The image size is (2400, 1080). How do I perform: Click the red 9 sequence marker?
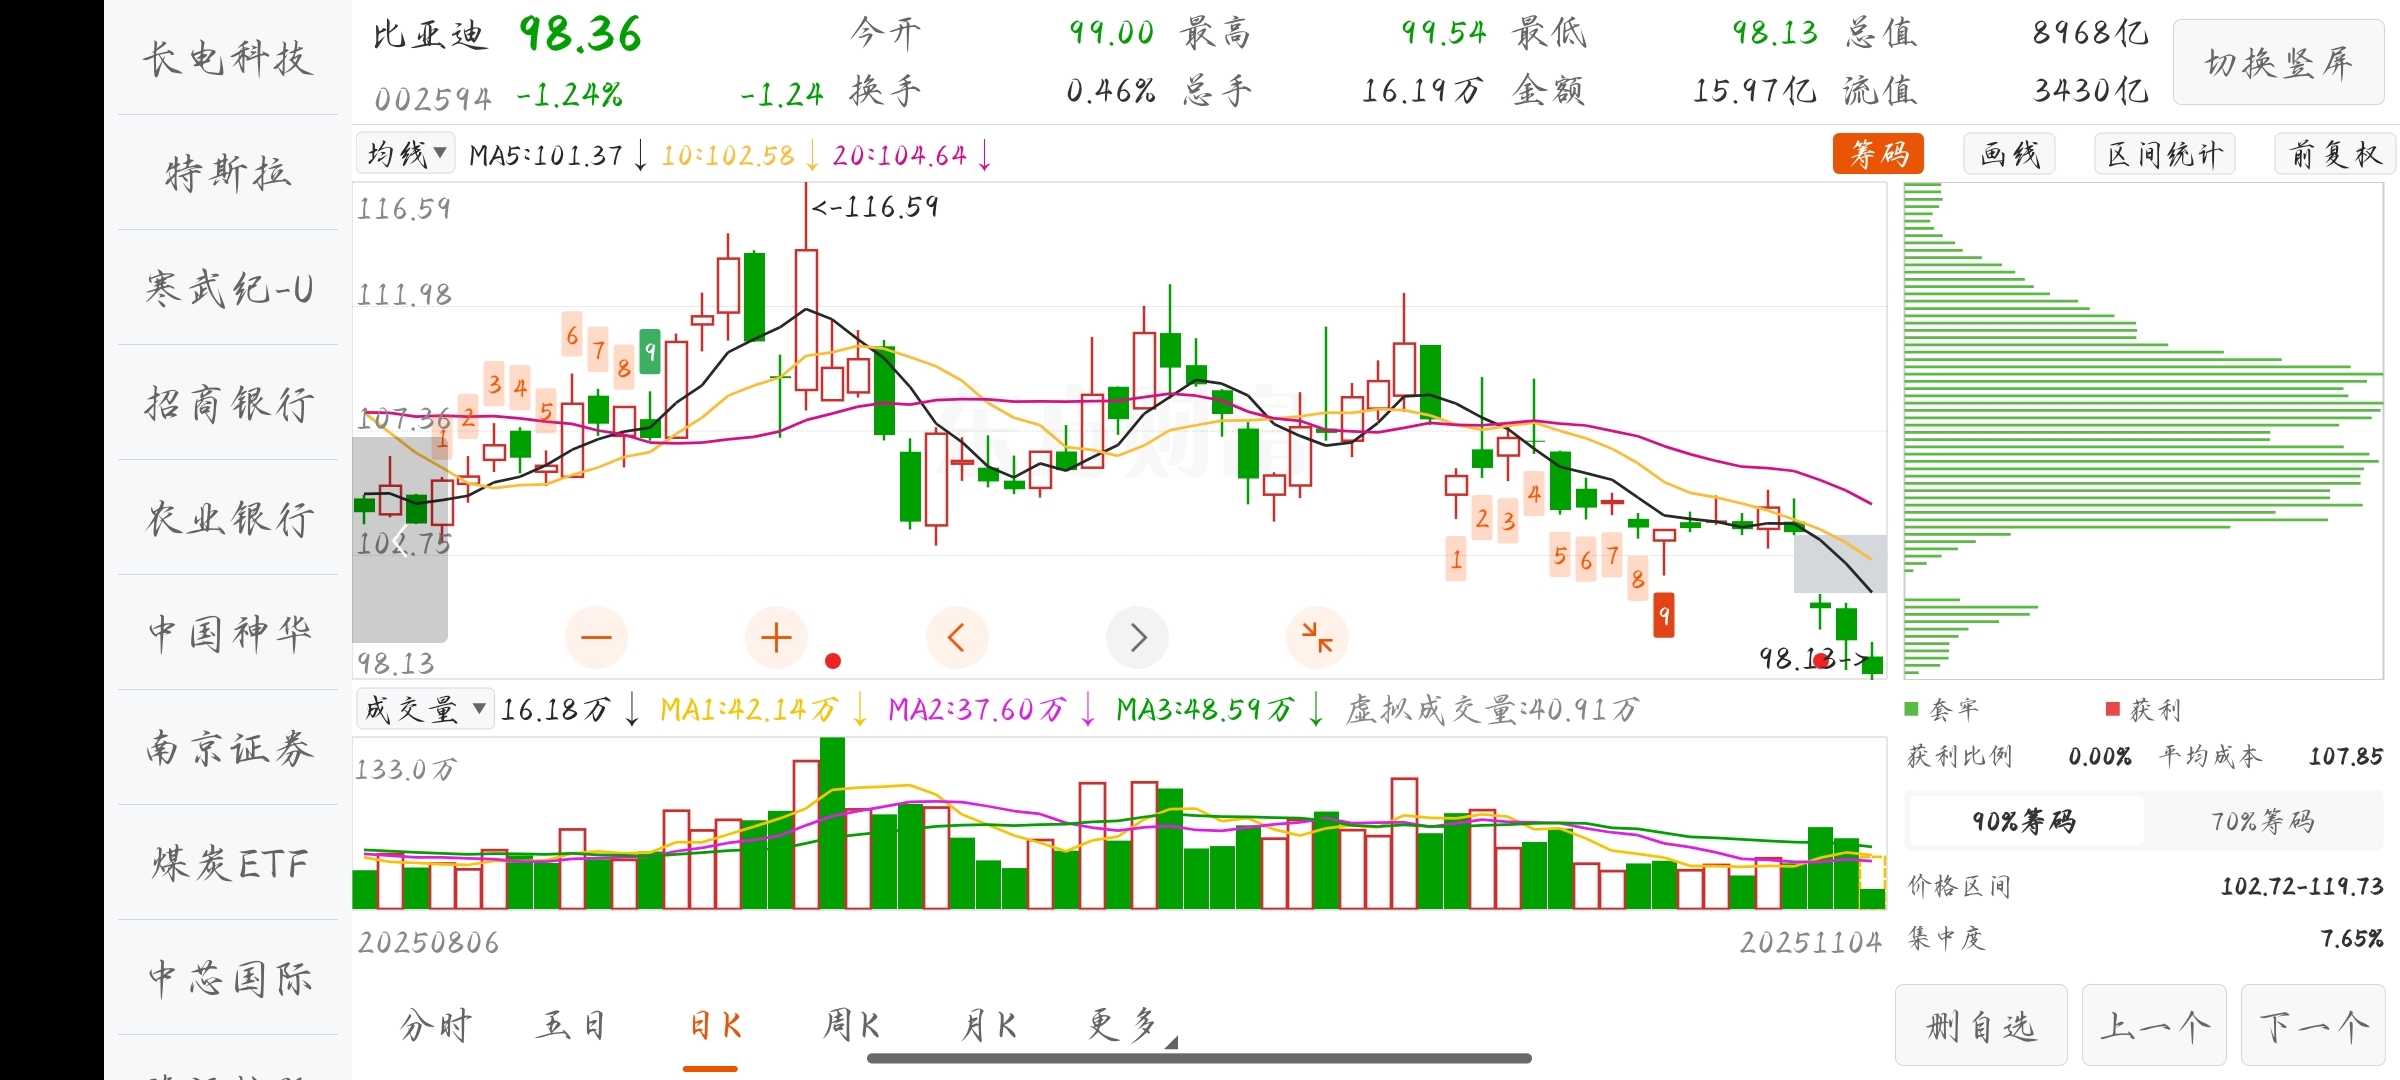click(1664, 616)
